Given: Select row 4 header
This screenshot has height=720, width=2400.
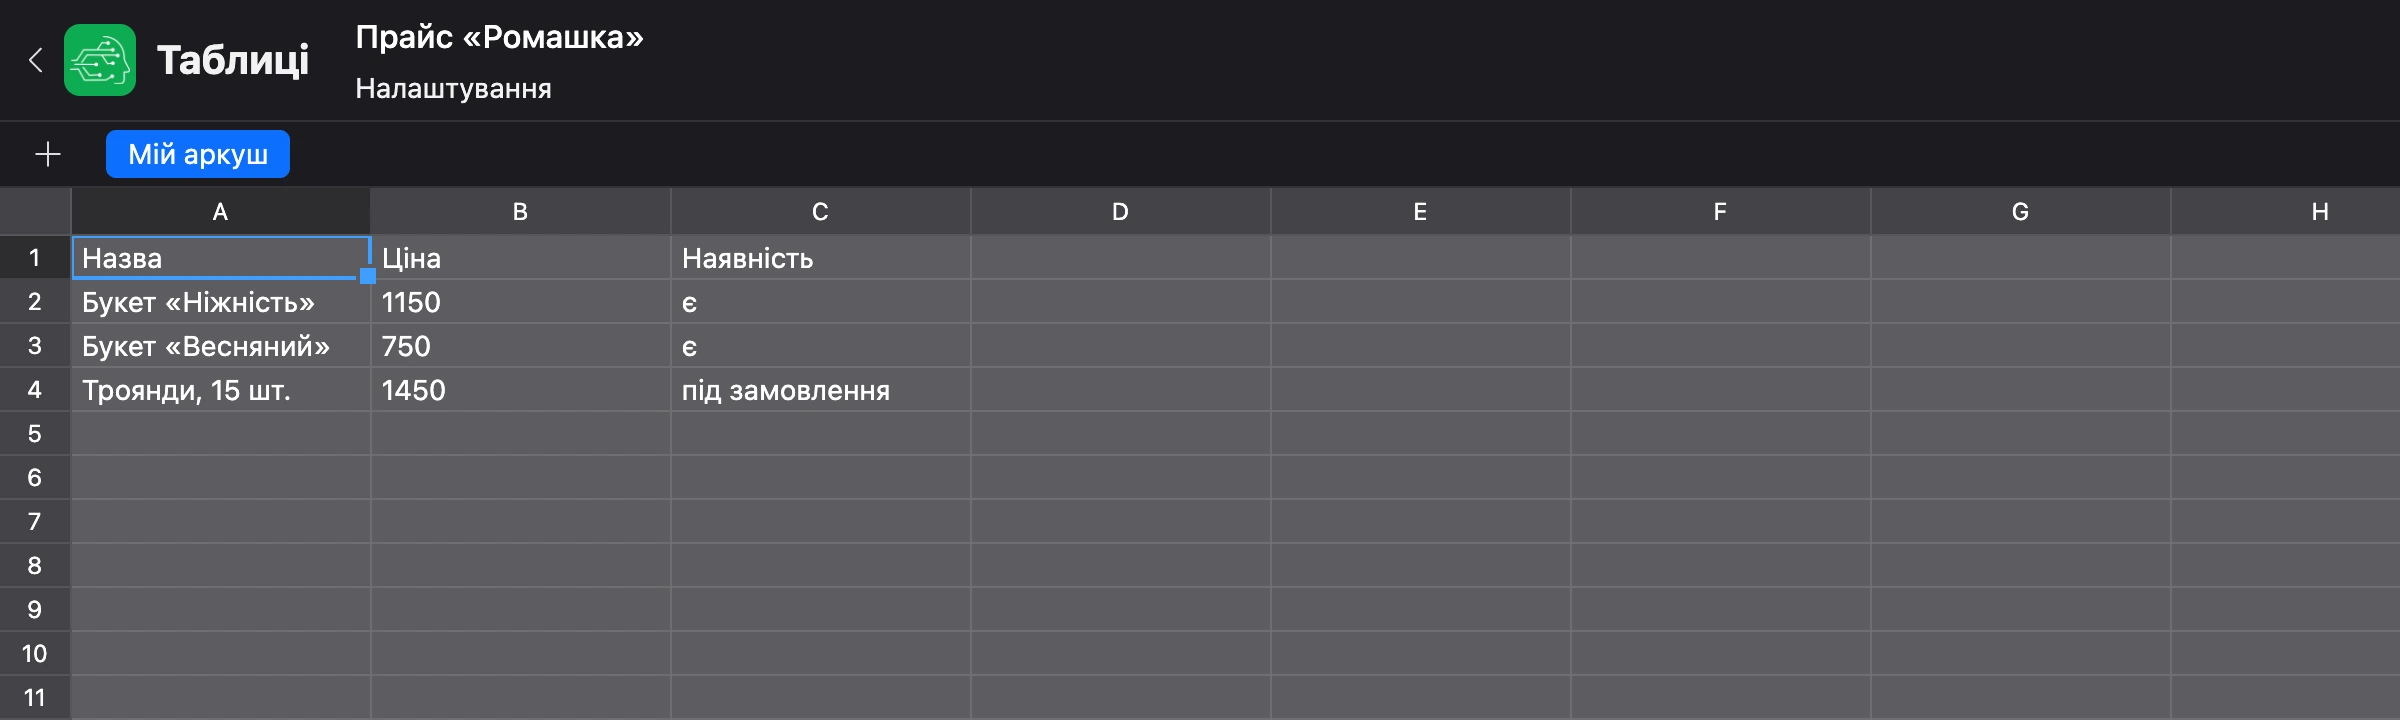Looking at the screenshot, I should click(35, 389).
